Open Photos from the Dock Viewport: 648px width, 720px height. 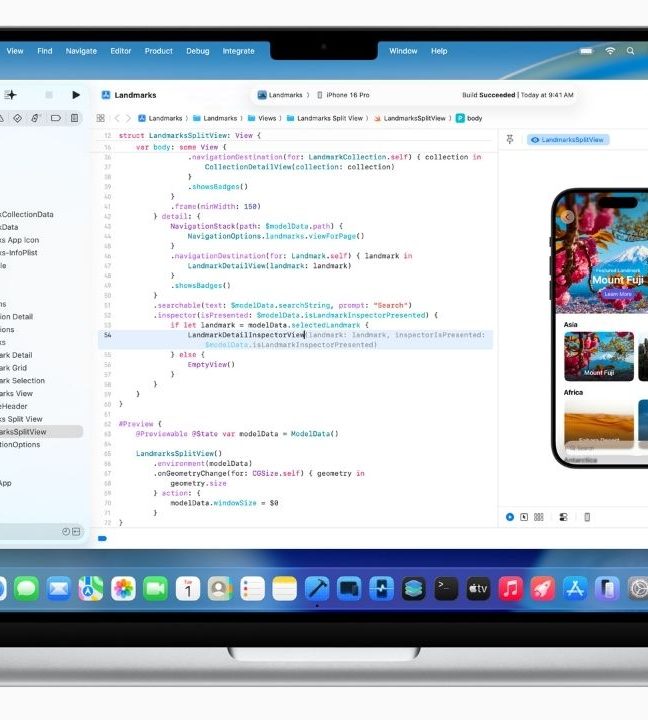[123, 588]
